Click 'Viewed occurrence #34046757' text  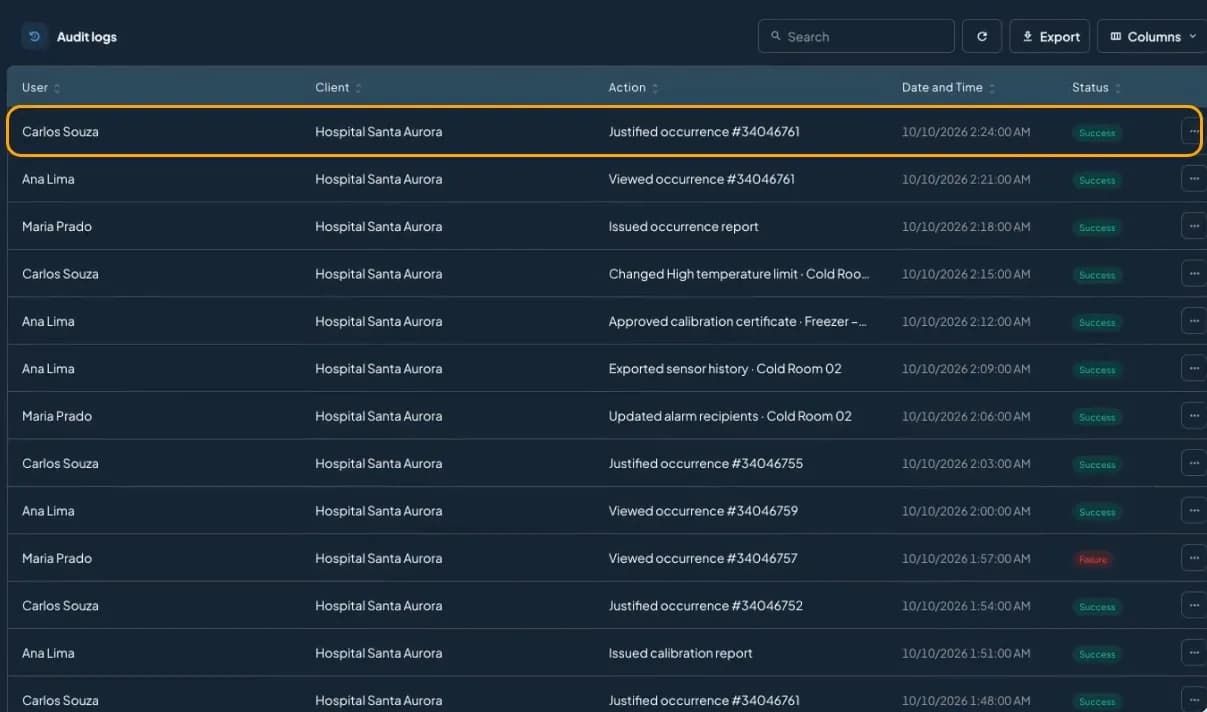[x=703, y=558]
